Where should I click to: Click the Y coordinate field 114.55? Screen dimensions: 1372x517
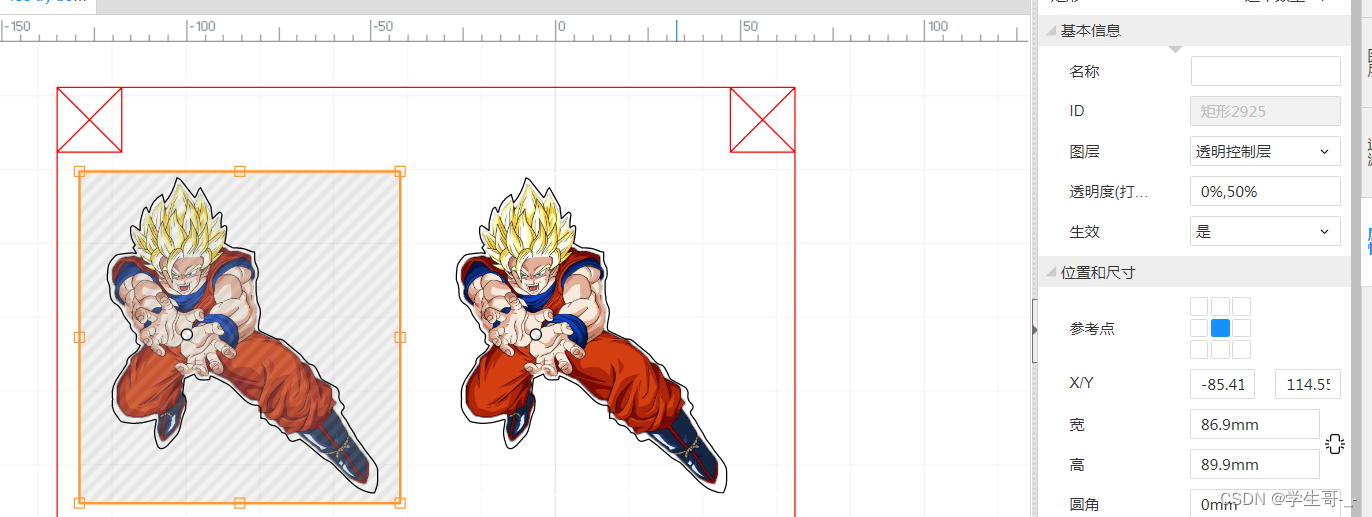point(1308,384)
